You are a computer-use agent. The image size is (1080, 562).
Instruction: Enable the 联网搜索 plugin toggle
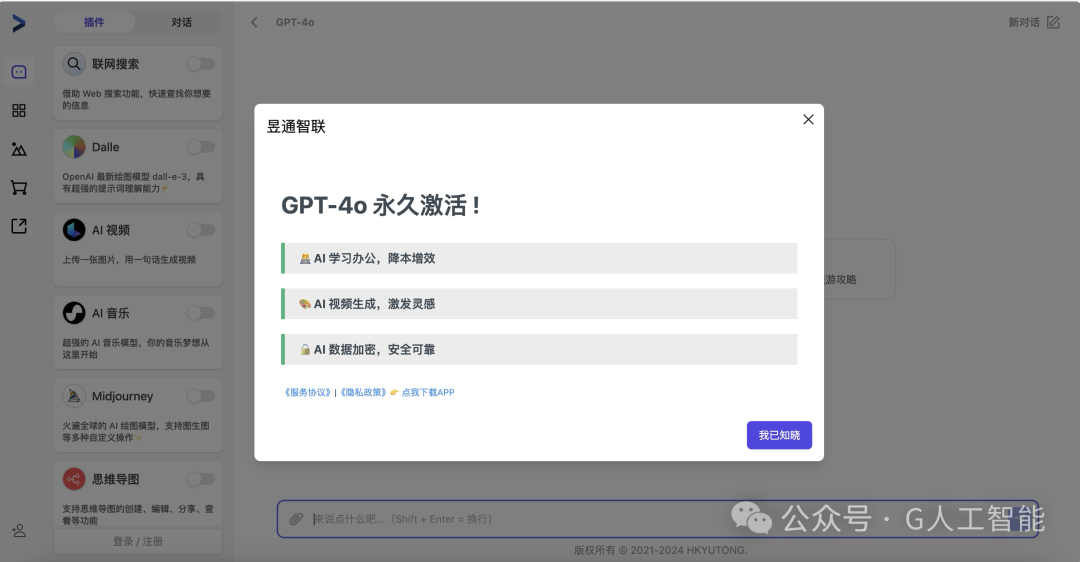click(201, 64)
